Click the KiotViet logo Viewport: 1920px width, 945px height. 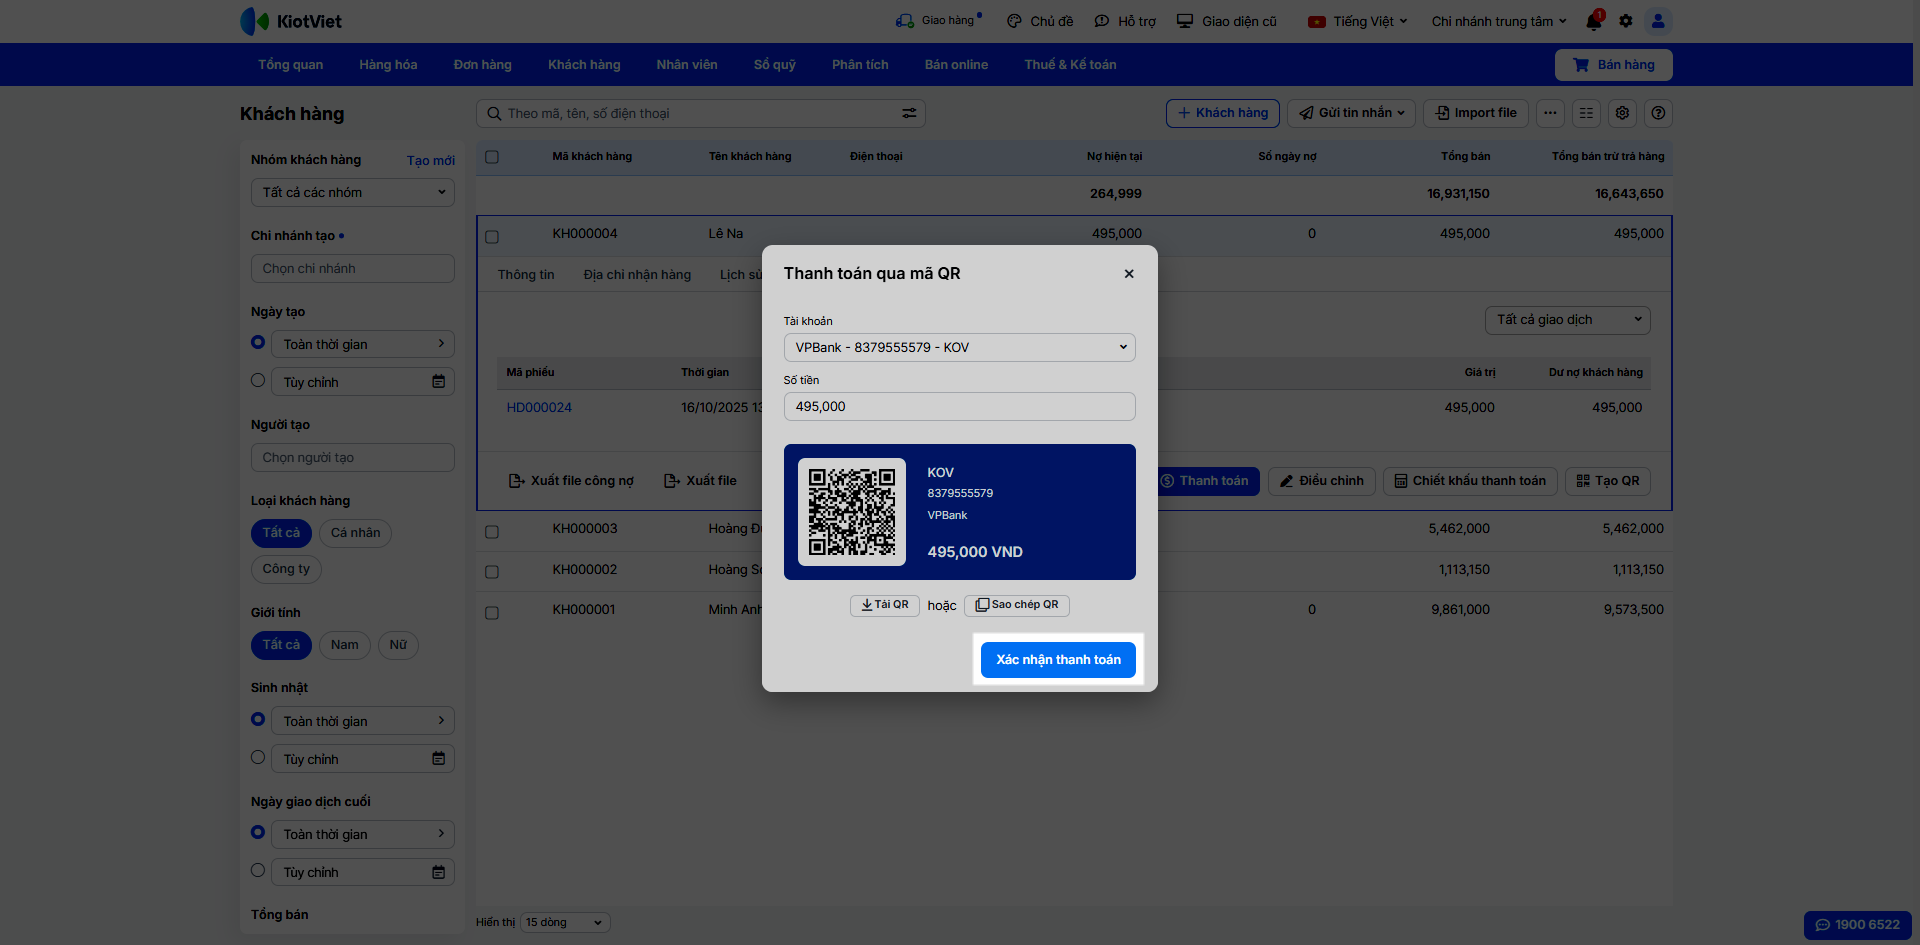point(291,21)
